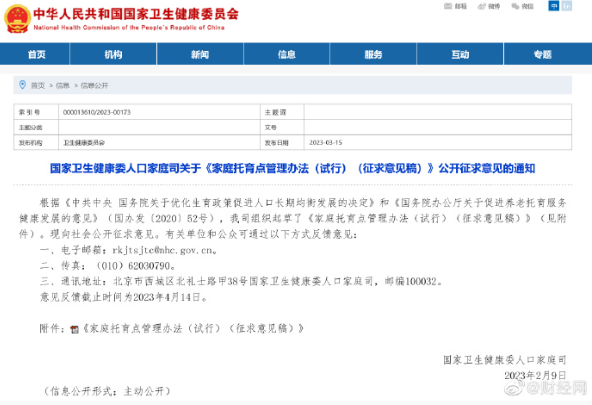Screen dimensions: 592x405
Task: Open attachment 《家庭托育点管理办法（试行）（征求意见稿）》
Action: coord(193,328)
